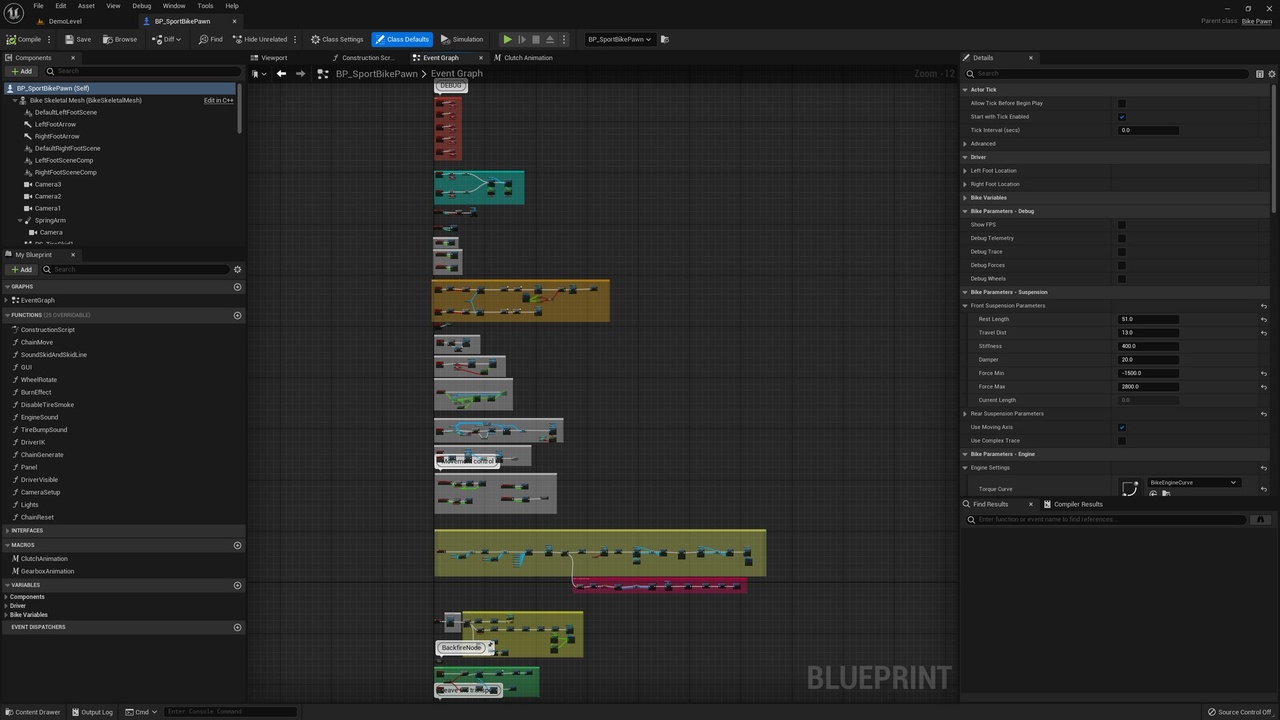The width and height of the screenshot is (1280, 720).
Task: Toggle Hide Unrelated nodes
Action: click(x=260, y=39)
